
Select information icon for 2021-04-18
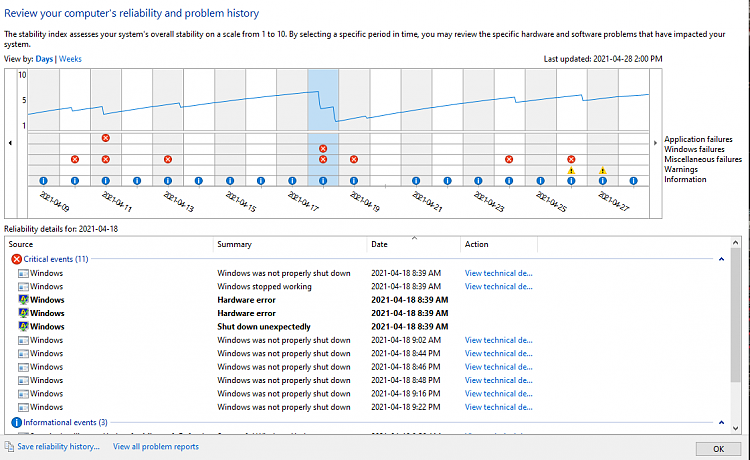tap(323, 181)
